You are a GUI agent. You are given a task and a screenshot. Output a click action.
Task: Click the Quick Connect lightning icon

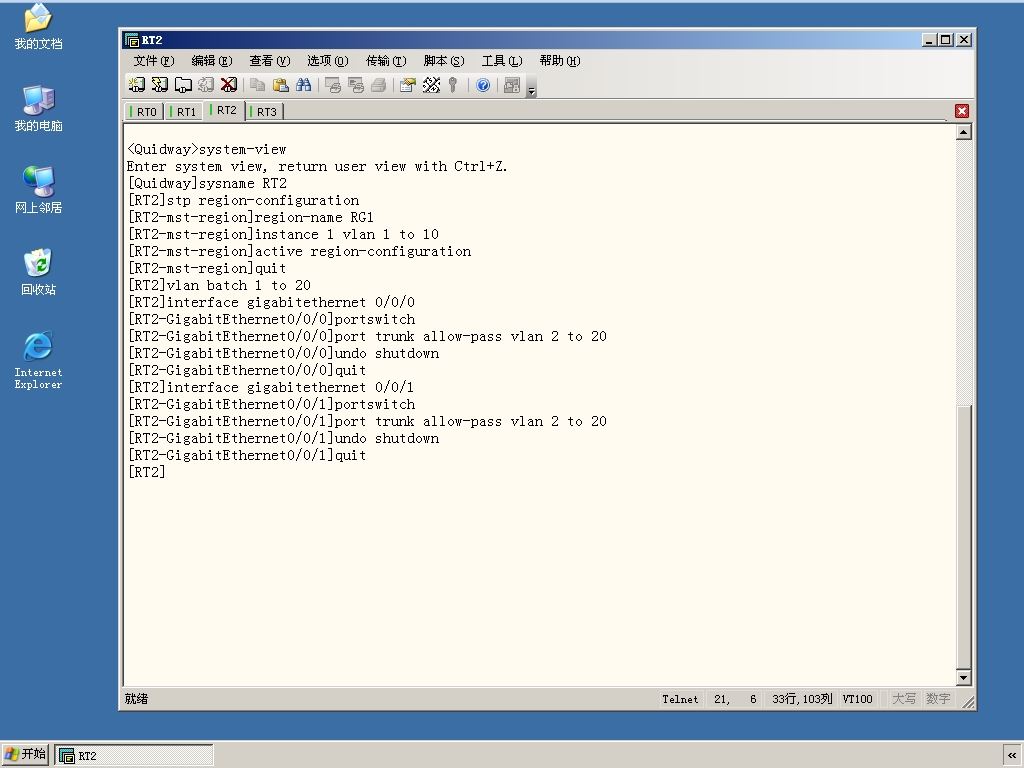pos(159,85)
